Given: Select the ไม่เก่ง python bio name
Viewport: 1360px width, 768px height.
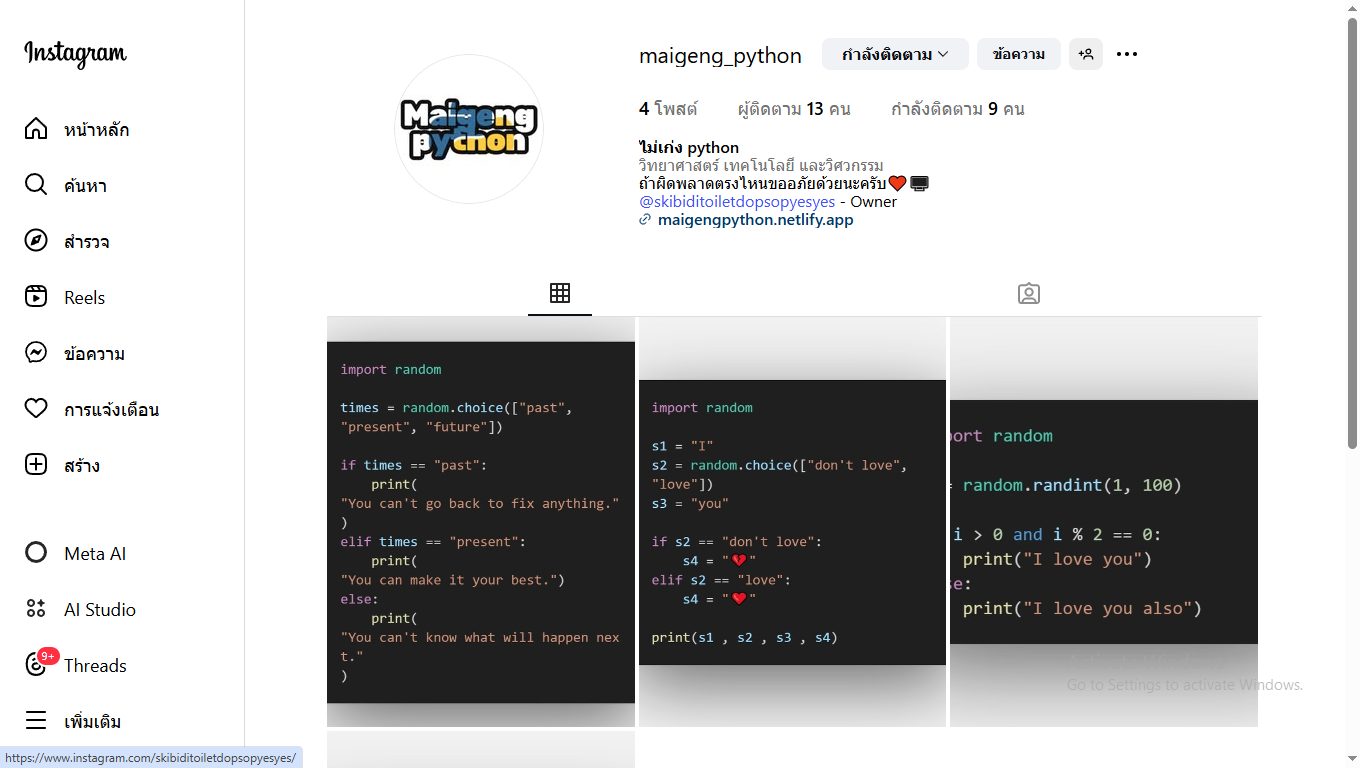Looking at the screenshot, I should [689, 148].
